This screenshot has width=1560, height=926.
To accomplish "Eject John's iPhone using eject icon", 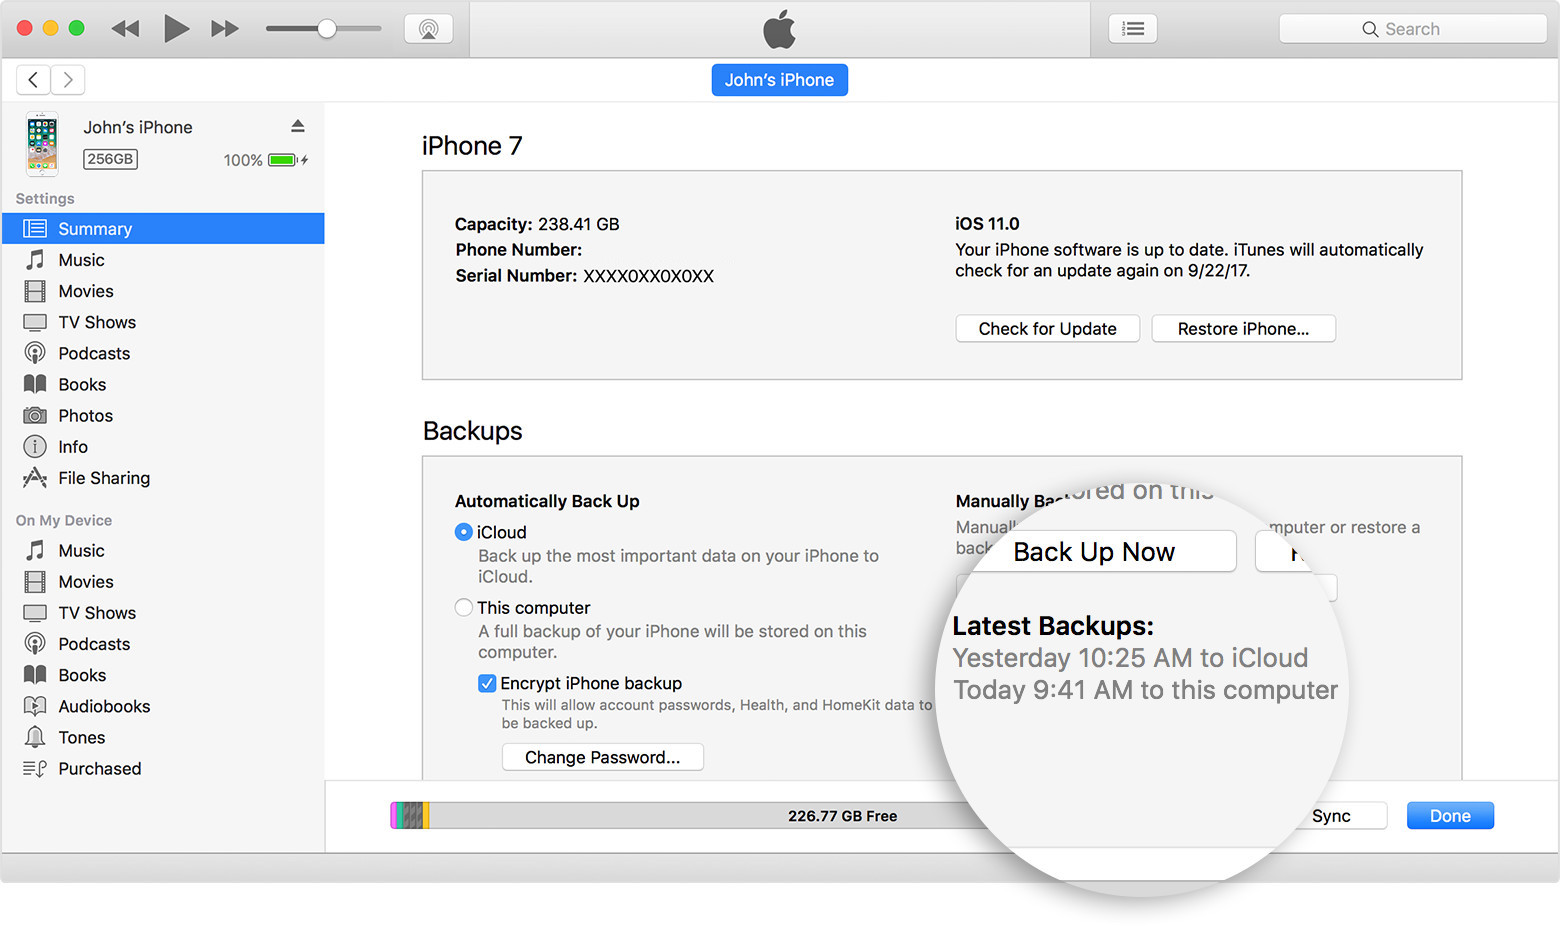I will click(297, 126).
